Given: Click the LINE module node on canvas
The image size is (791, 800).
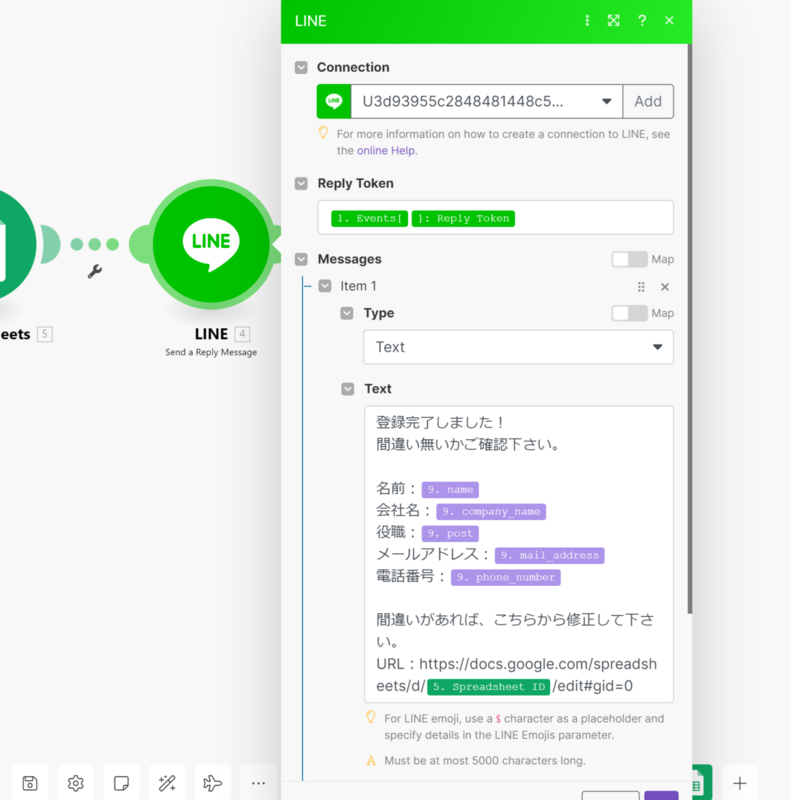Looking at the screenshot, I should (x=211, y=244).
